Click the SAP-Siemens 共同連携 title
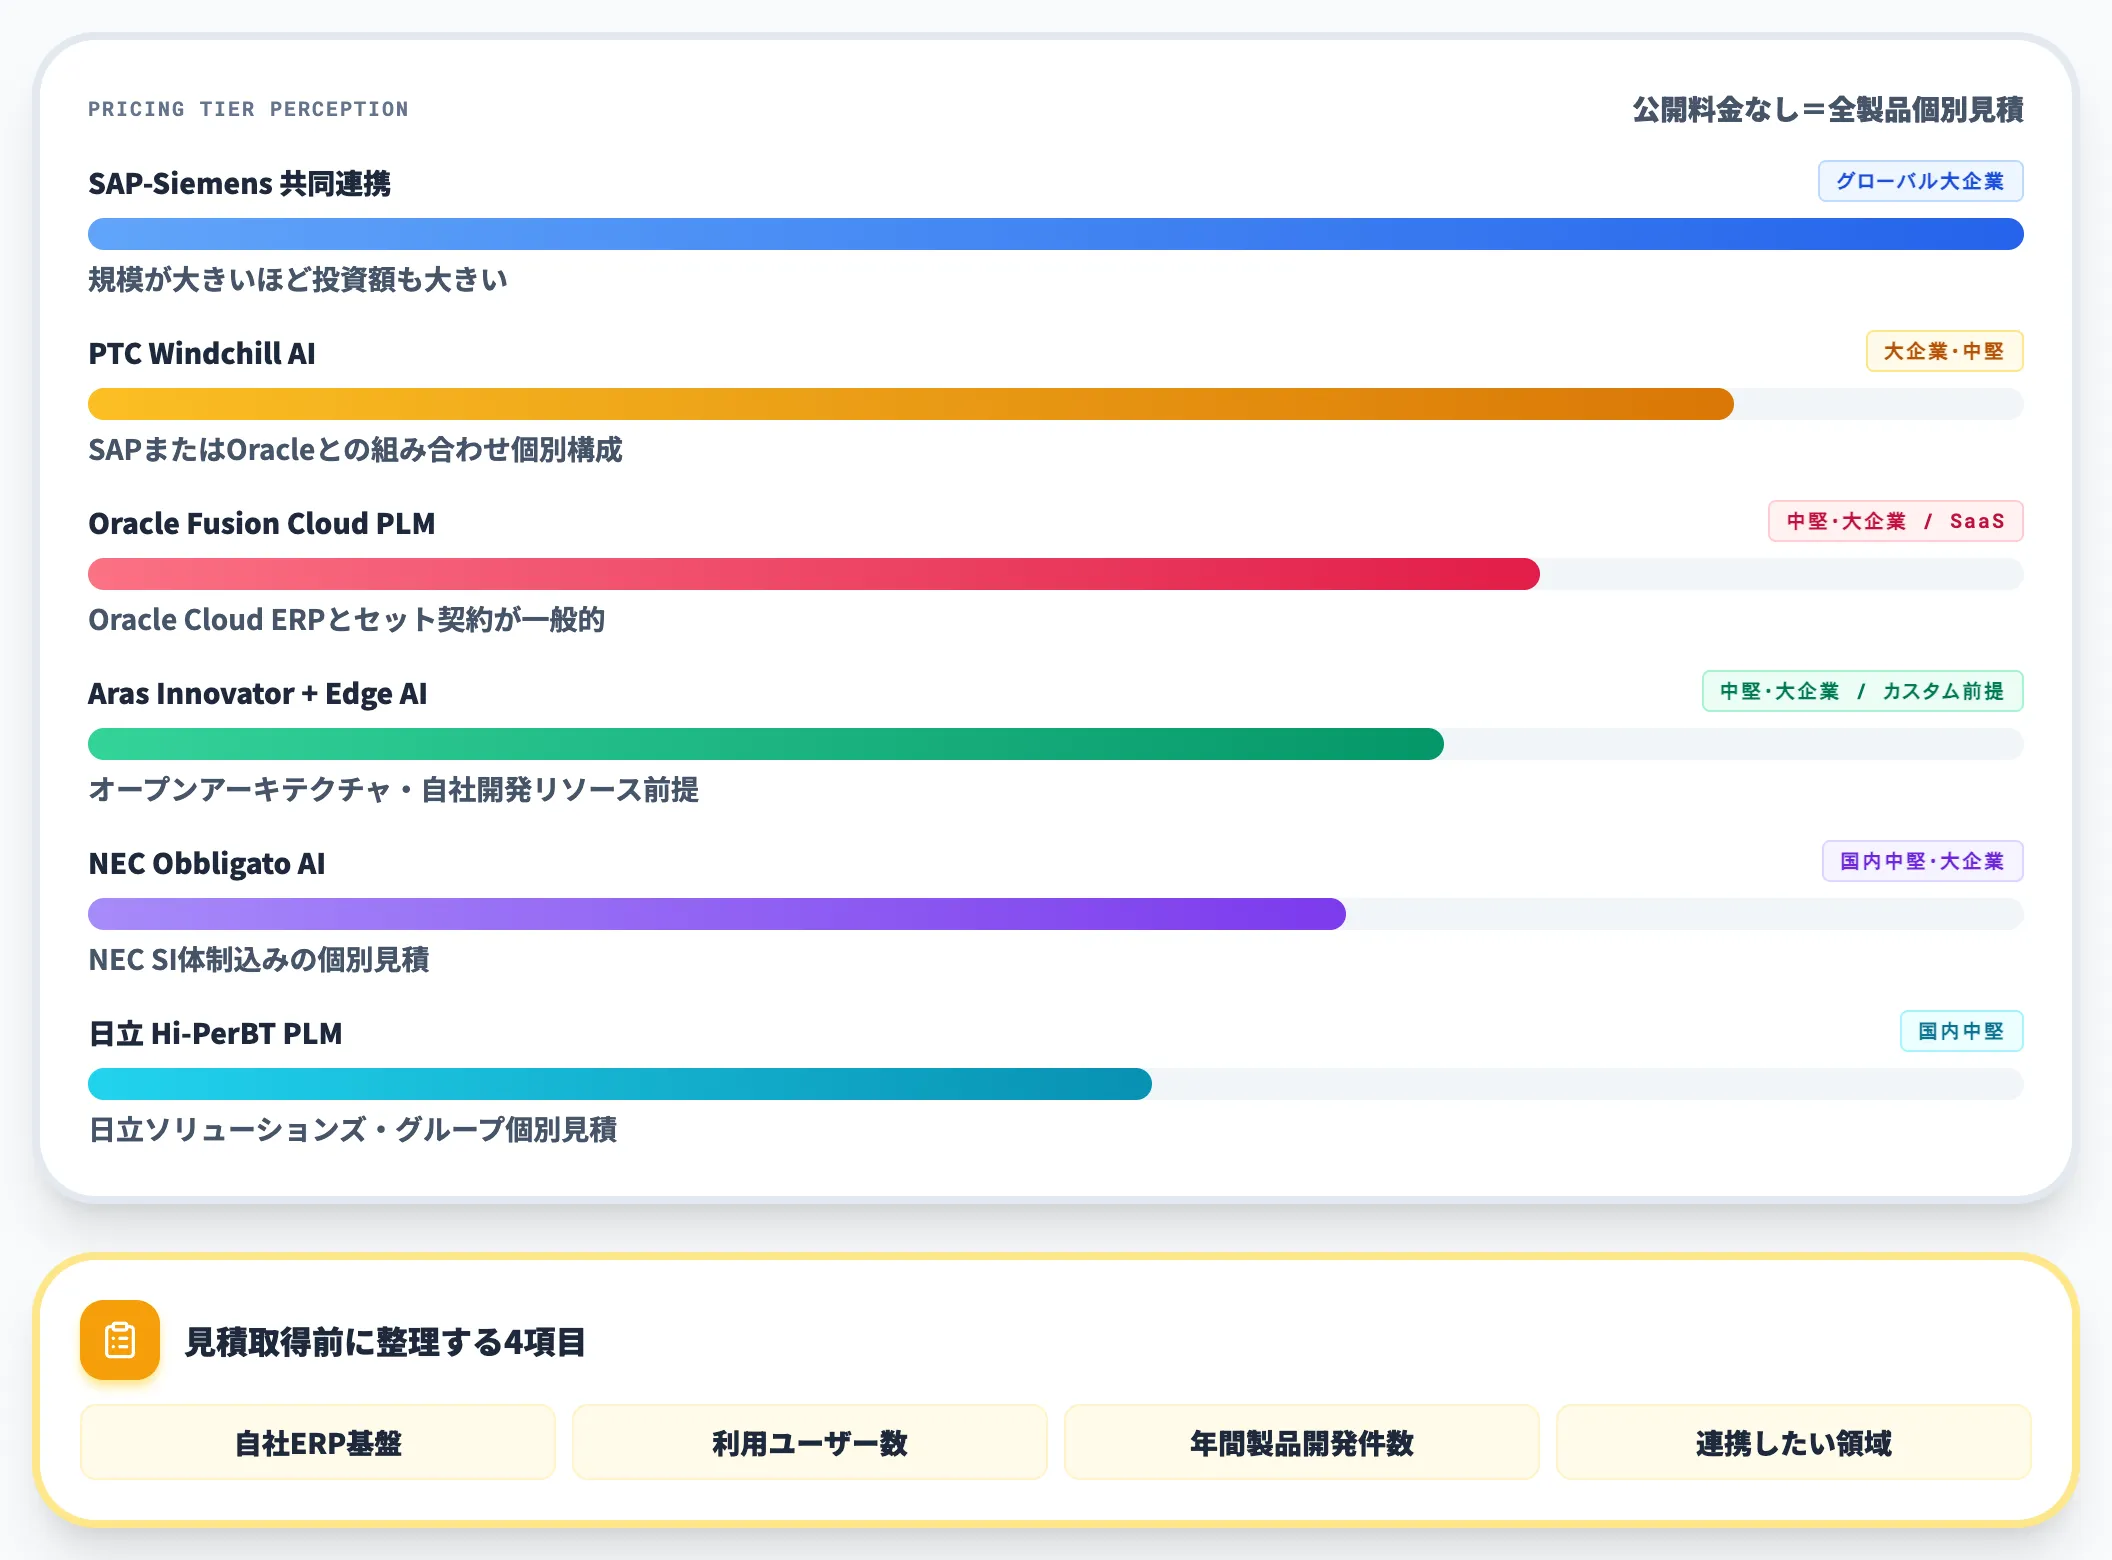The width and height of the screenshot is (2112, 1560). (239, 184)
